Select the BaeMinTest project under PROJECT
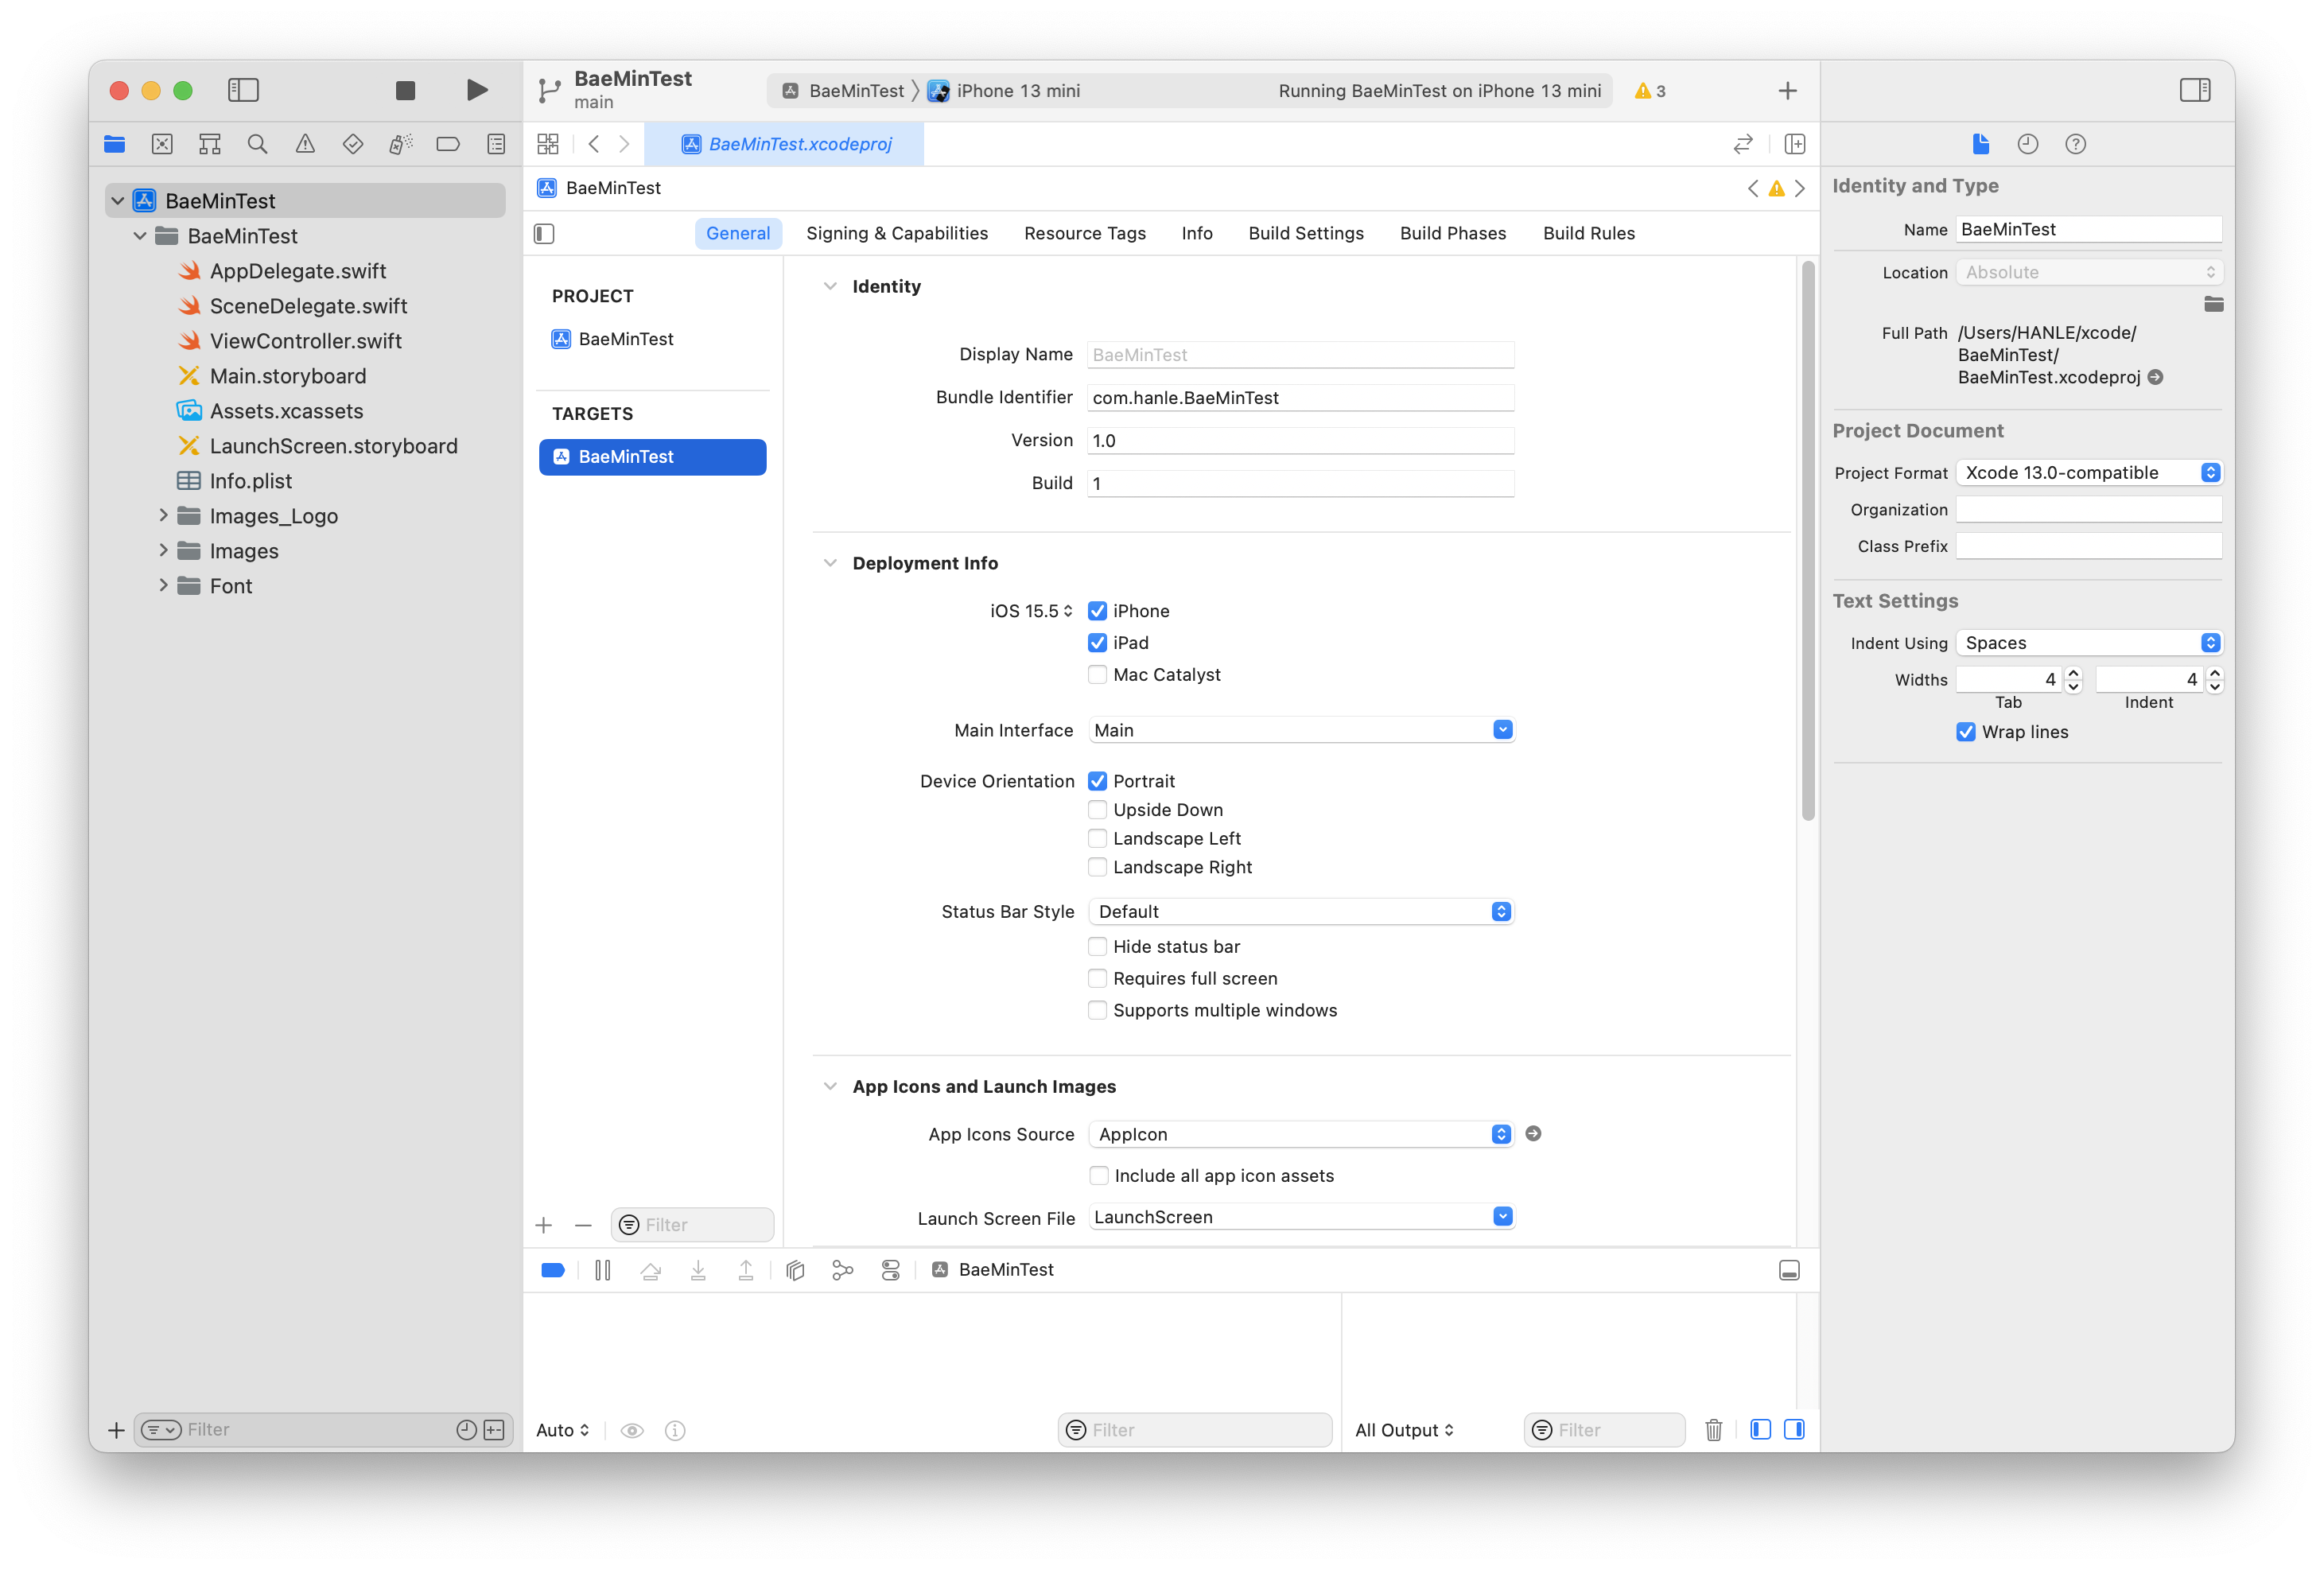 click(x=625, y=339)
